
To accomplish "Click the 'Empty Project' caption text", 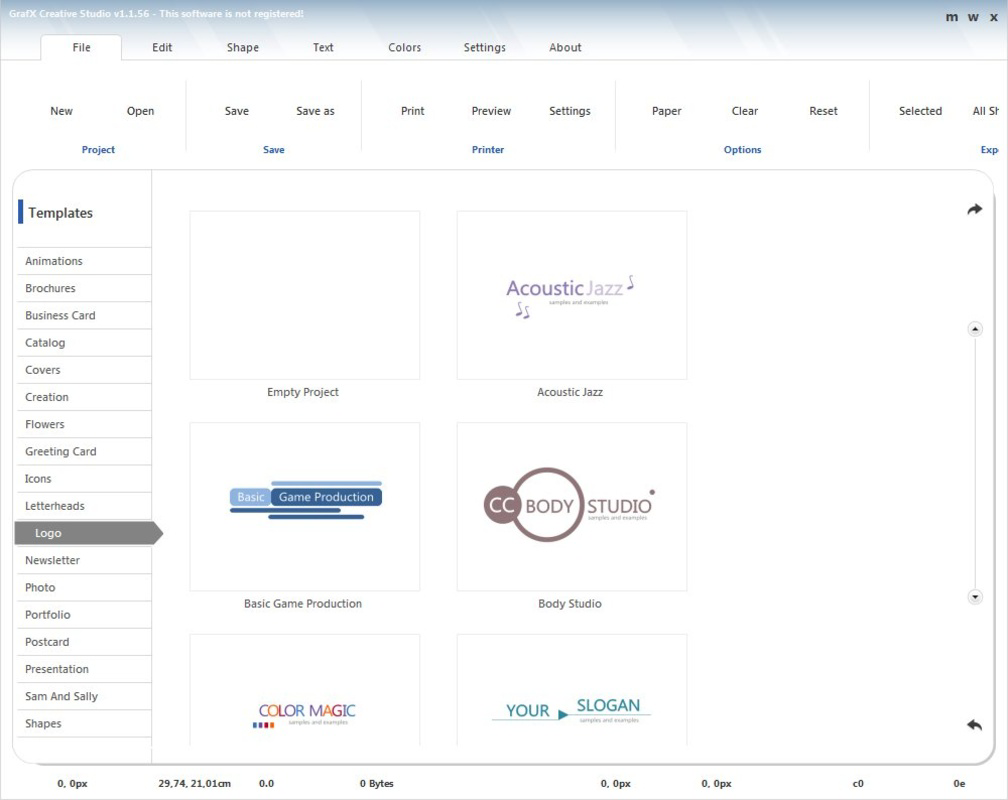I will [303, 392].
